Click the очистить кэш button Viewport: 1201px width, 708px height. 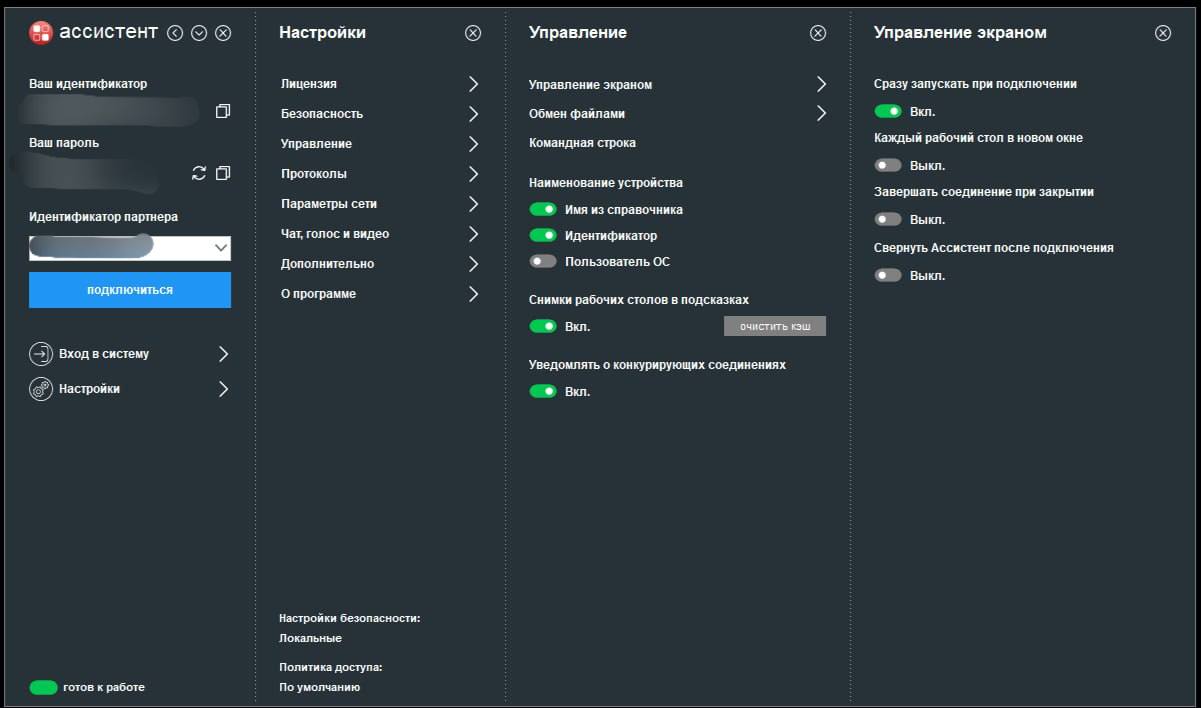point(775,327)
